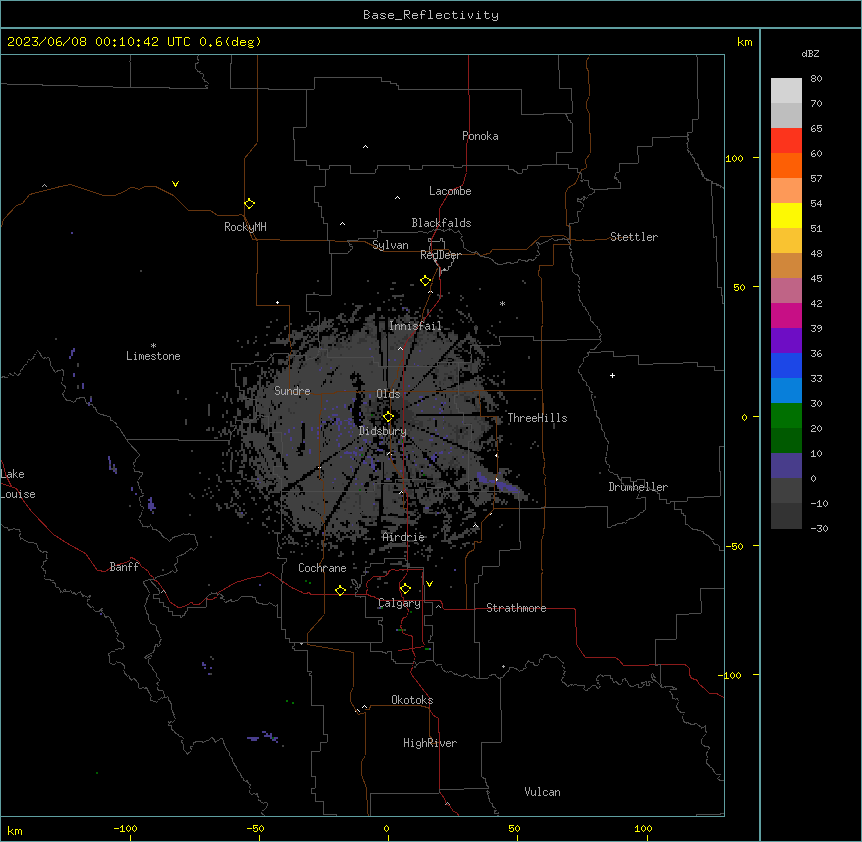862x842 pixels.
Task: Click the Drumheller town label
Action: point(638,487)
